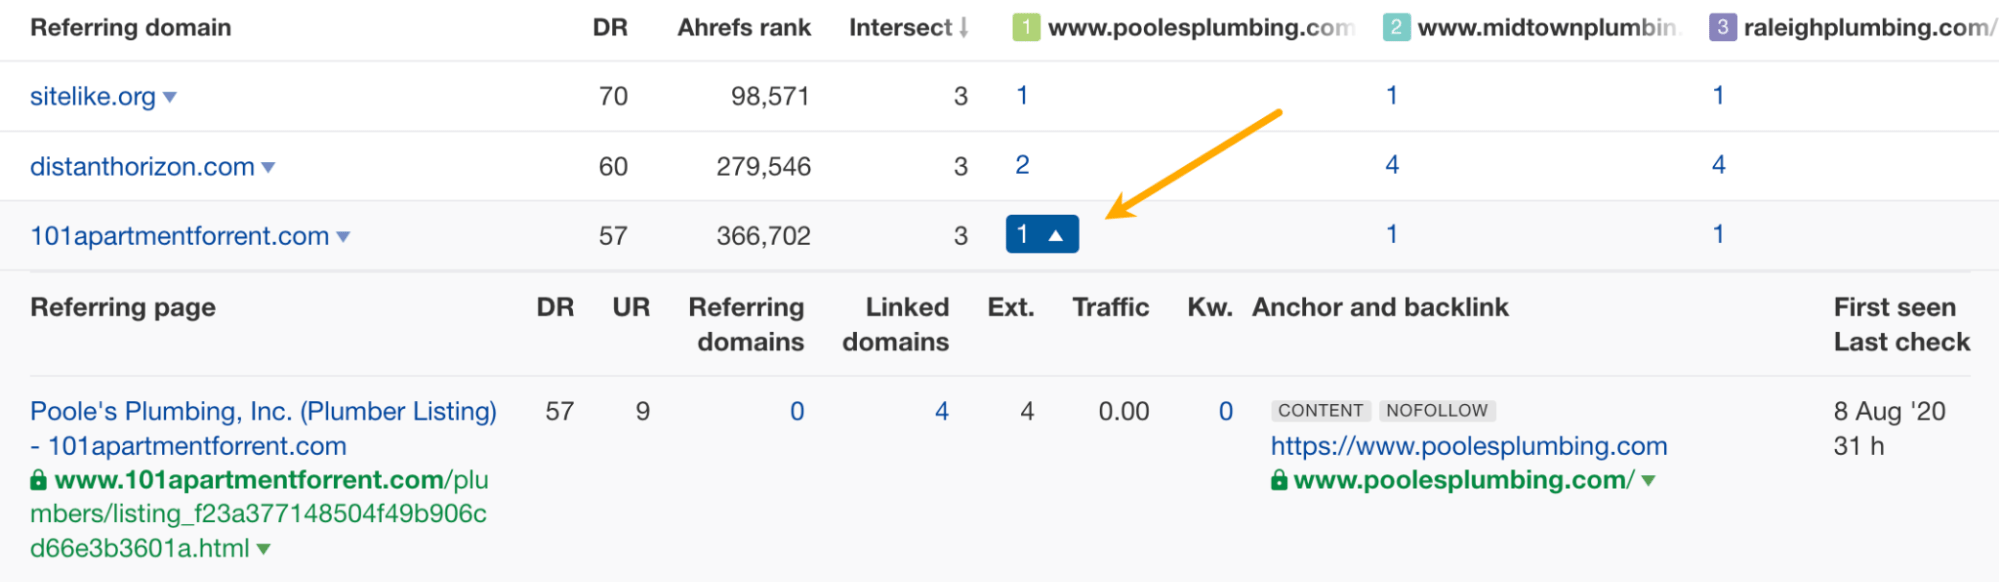Image resolution: width=1999 pixels, height=582 pixels.
Task: Click the lock icon before www.101apartmentforrent.com
Action: pos(37,481)
